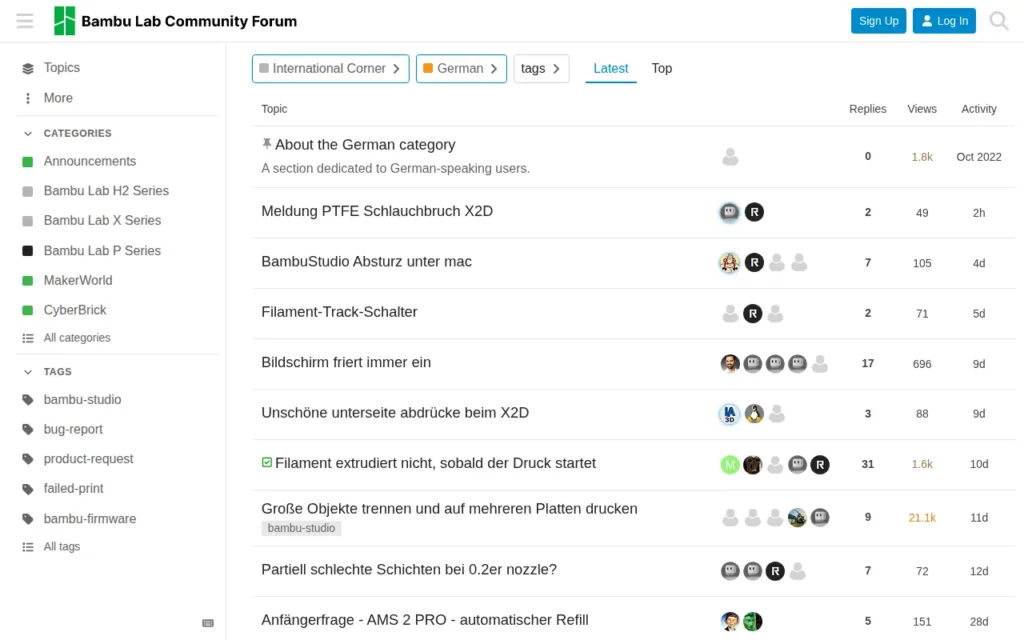Image resolution: width=1024 pixels, height=640 pixels.
Task: Click the green avatar on Anfängerfrage row
Action: point(752,622)
